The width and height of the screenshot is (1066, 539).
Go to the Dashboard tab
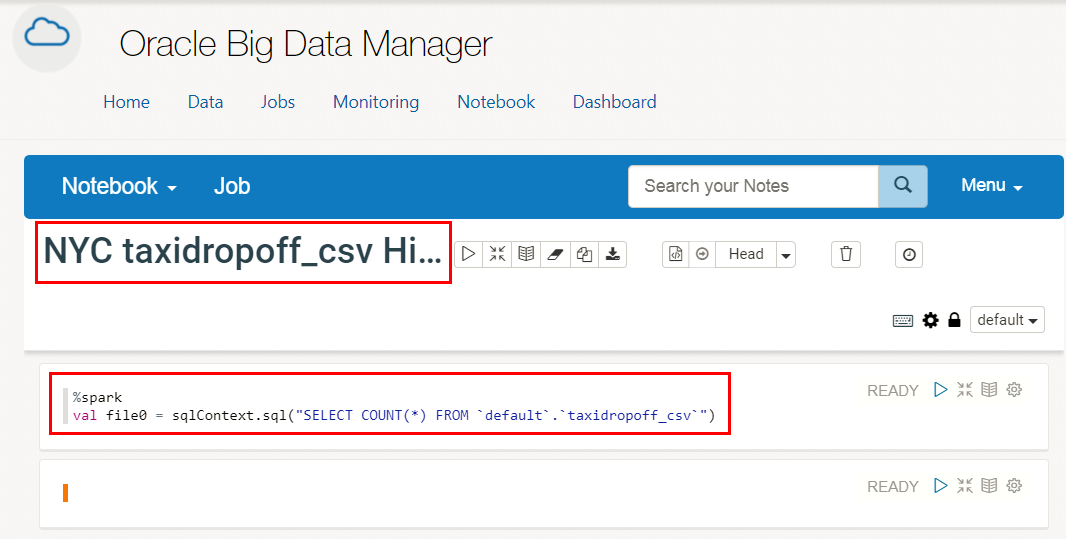(x=614, y=102)
